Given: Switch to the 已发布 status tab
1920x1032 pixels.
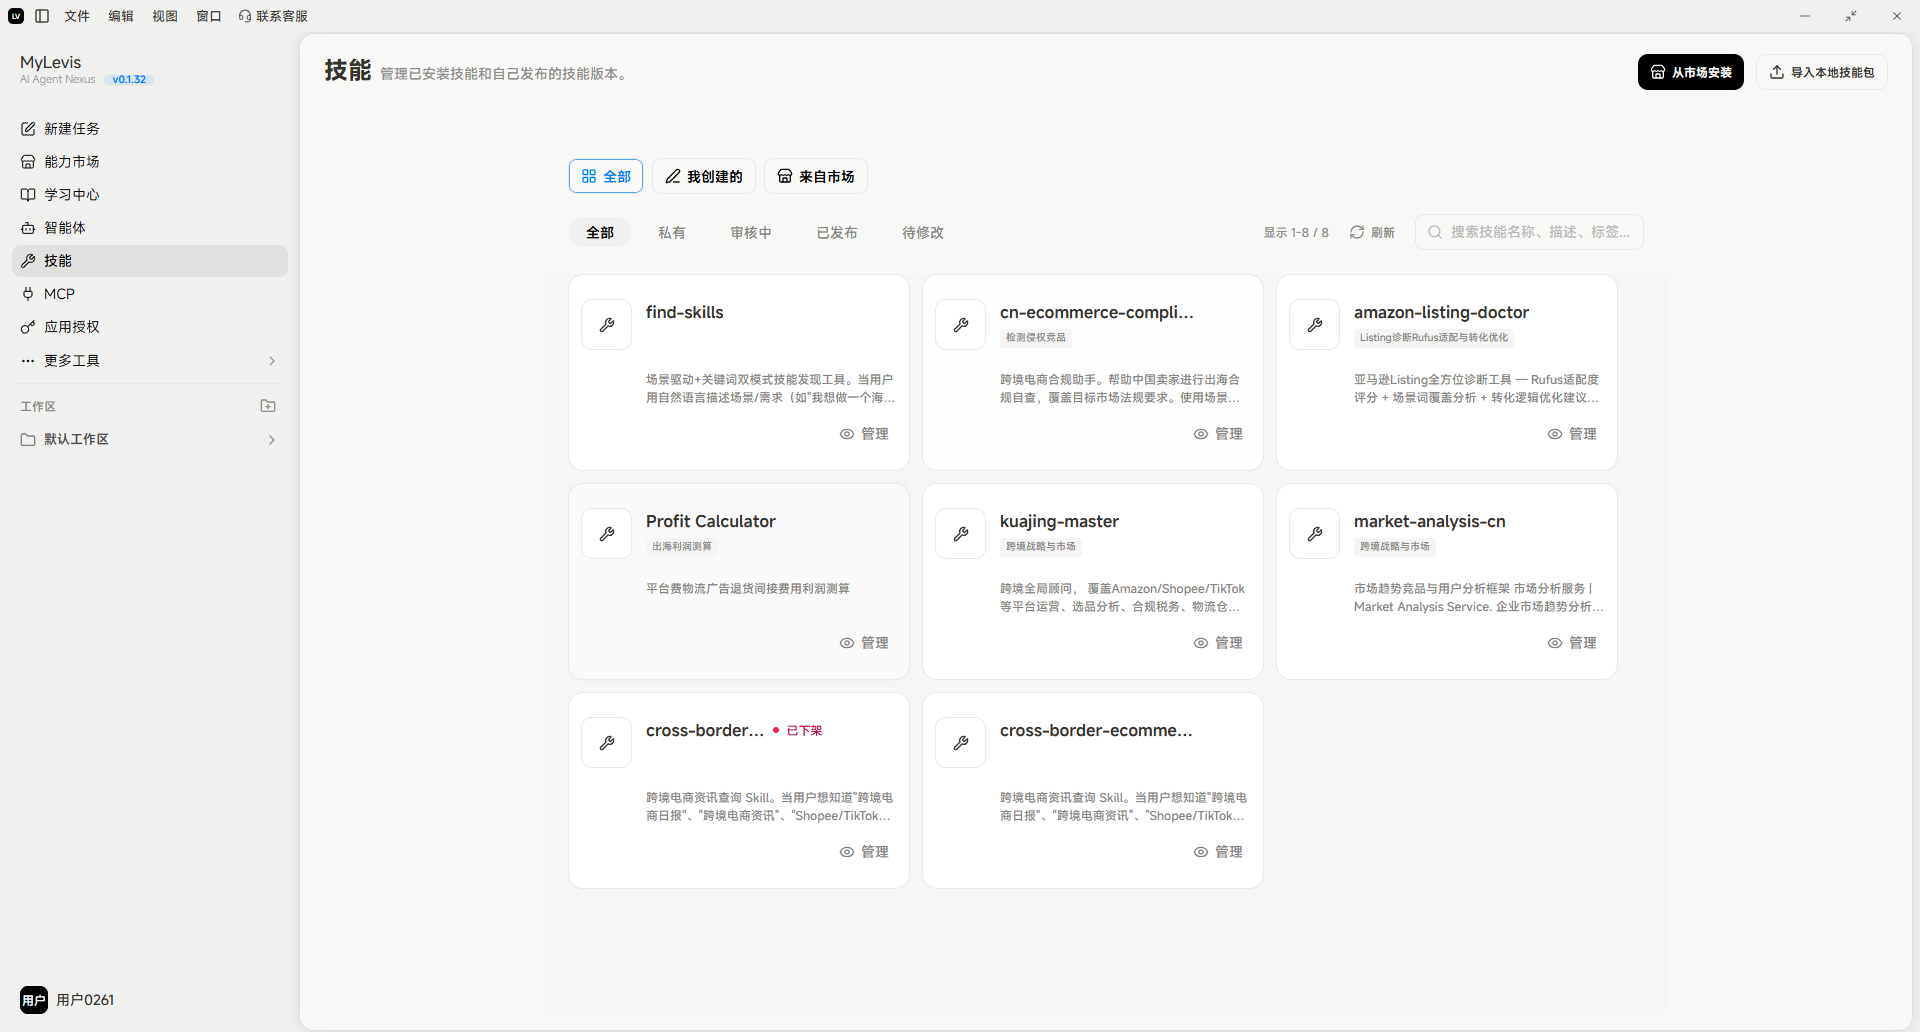Looking at the screenshot, I should [837, 233].
